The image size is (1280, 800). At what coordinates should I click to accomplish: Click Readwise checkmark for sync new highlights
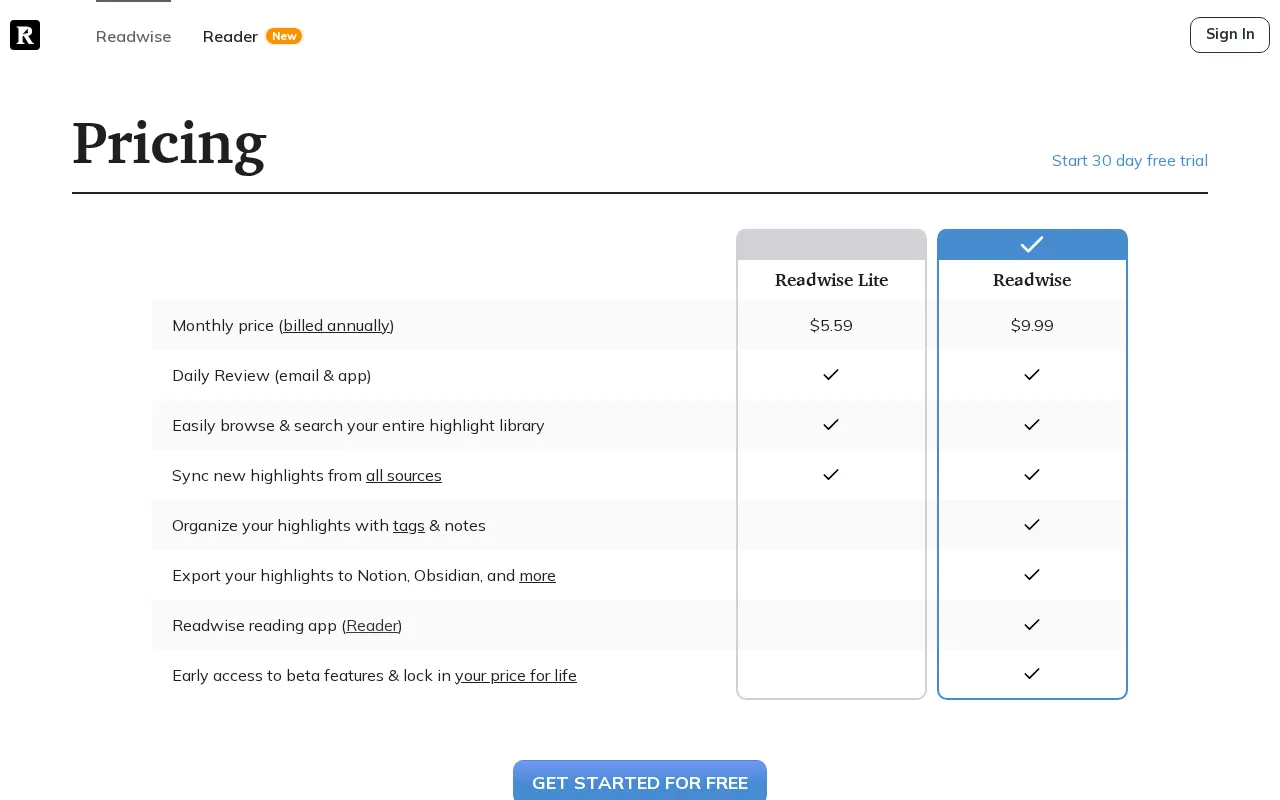[1032, 475]
